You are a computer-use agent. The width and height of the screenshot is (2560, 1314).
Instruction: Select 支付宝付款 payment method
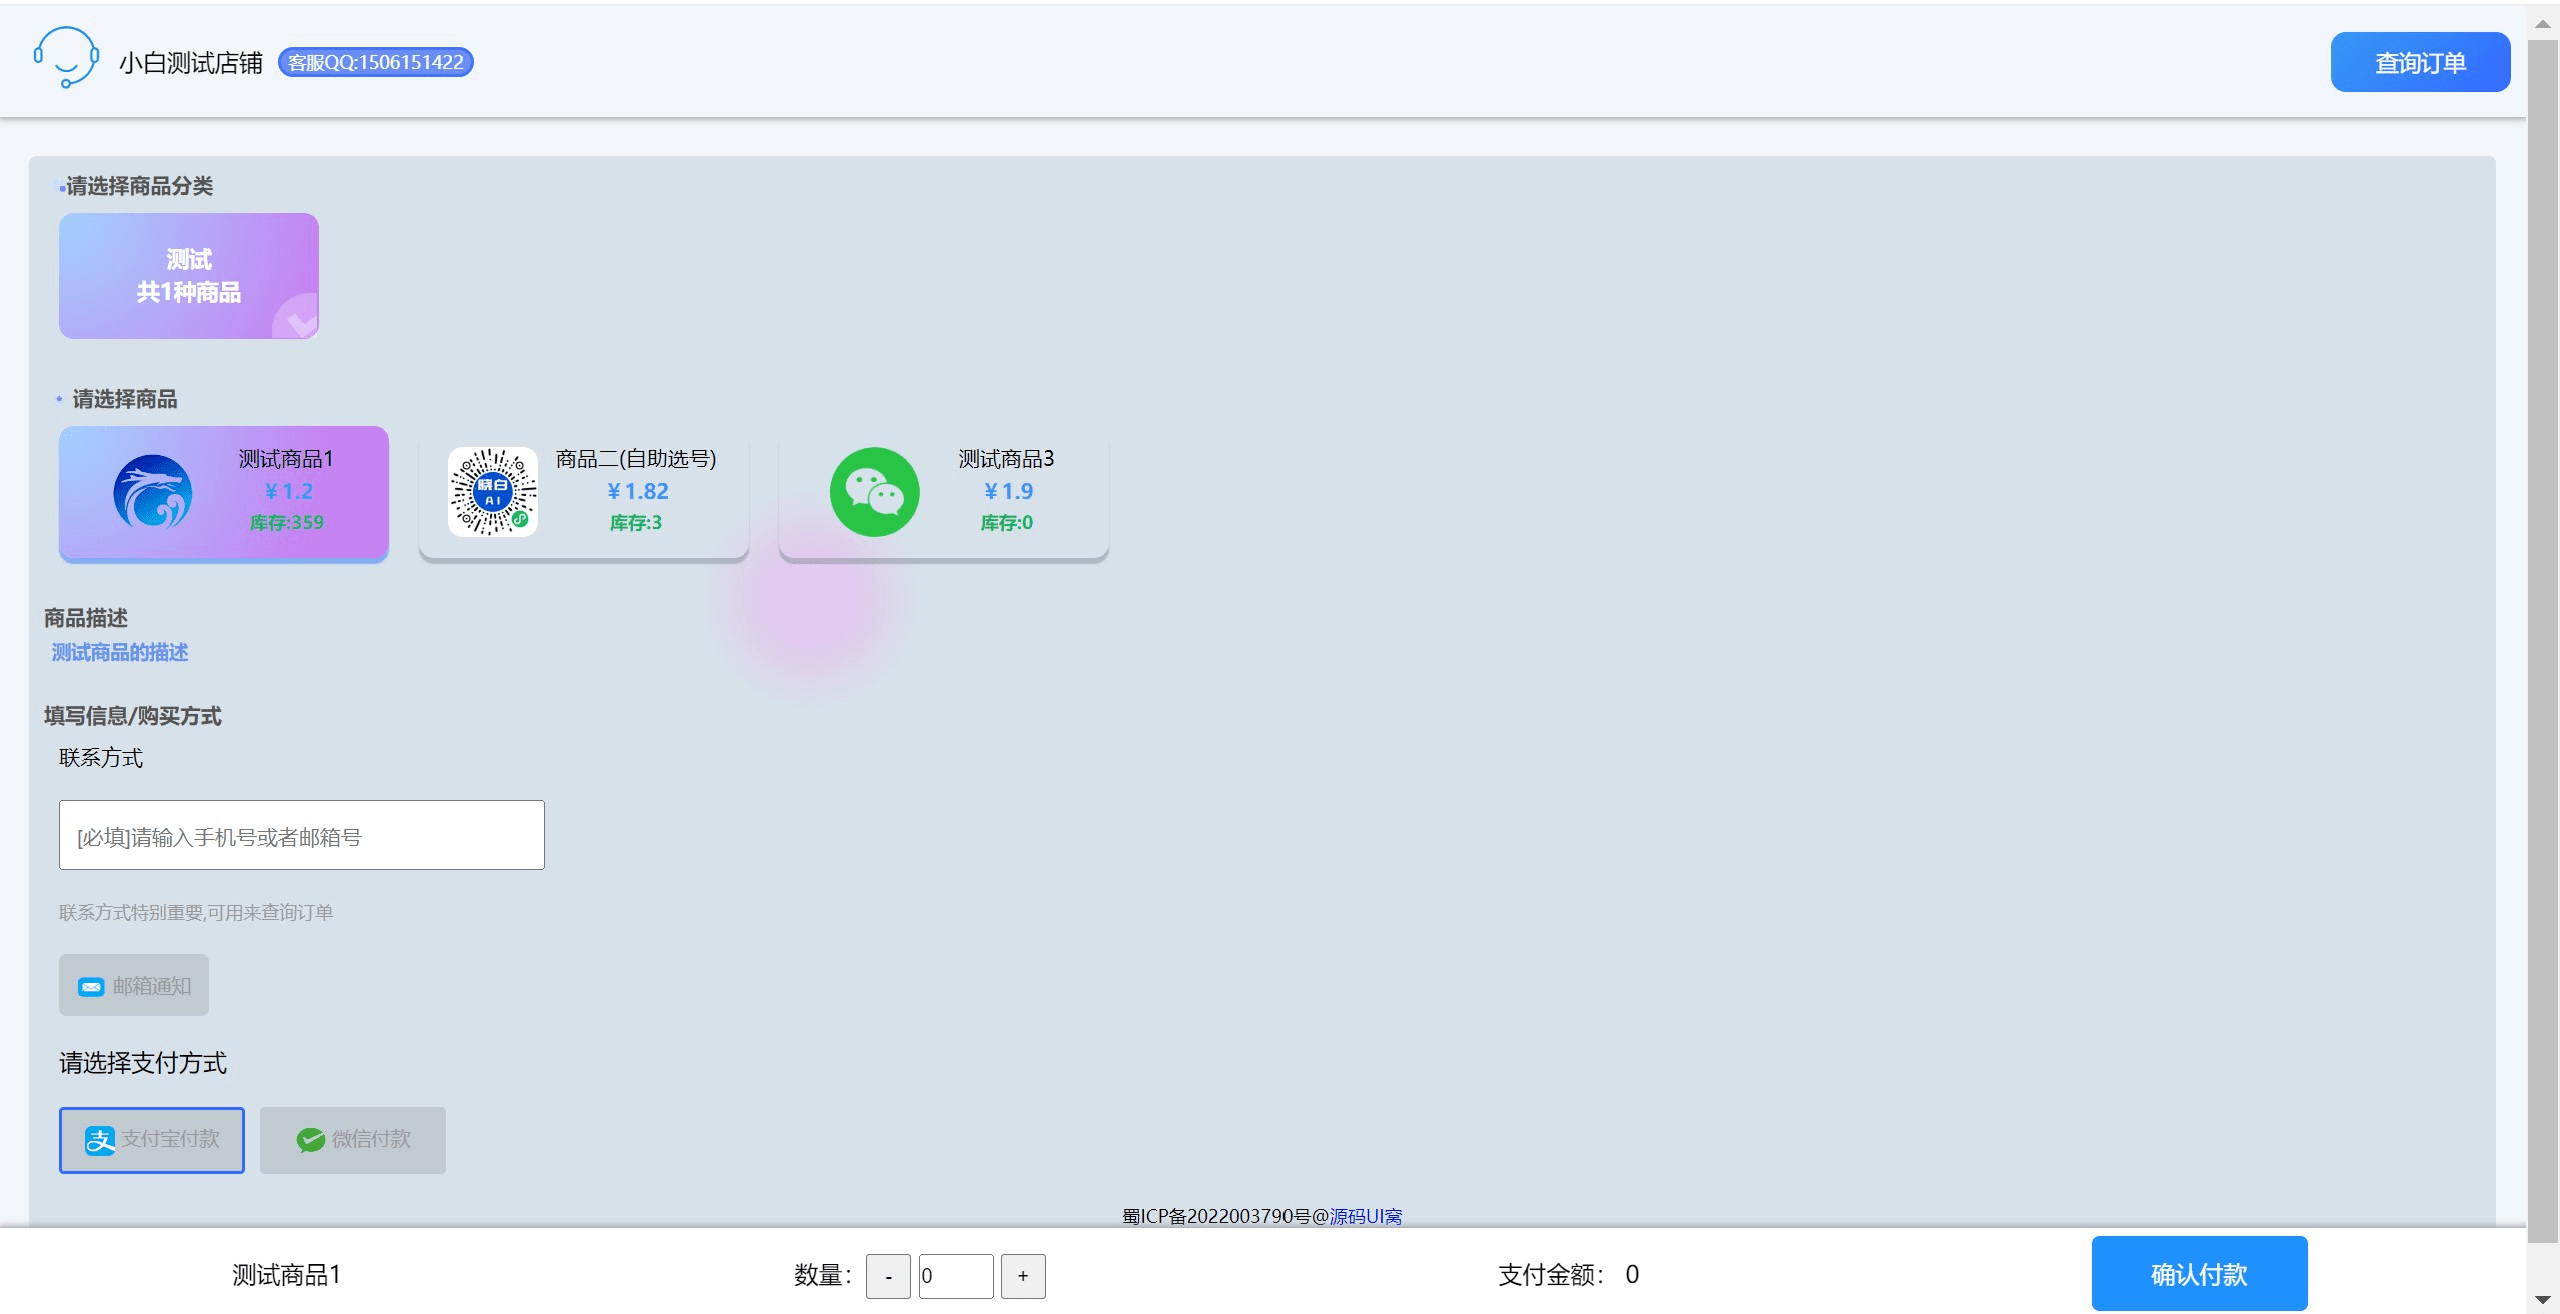152,1140
